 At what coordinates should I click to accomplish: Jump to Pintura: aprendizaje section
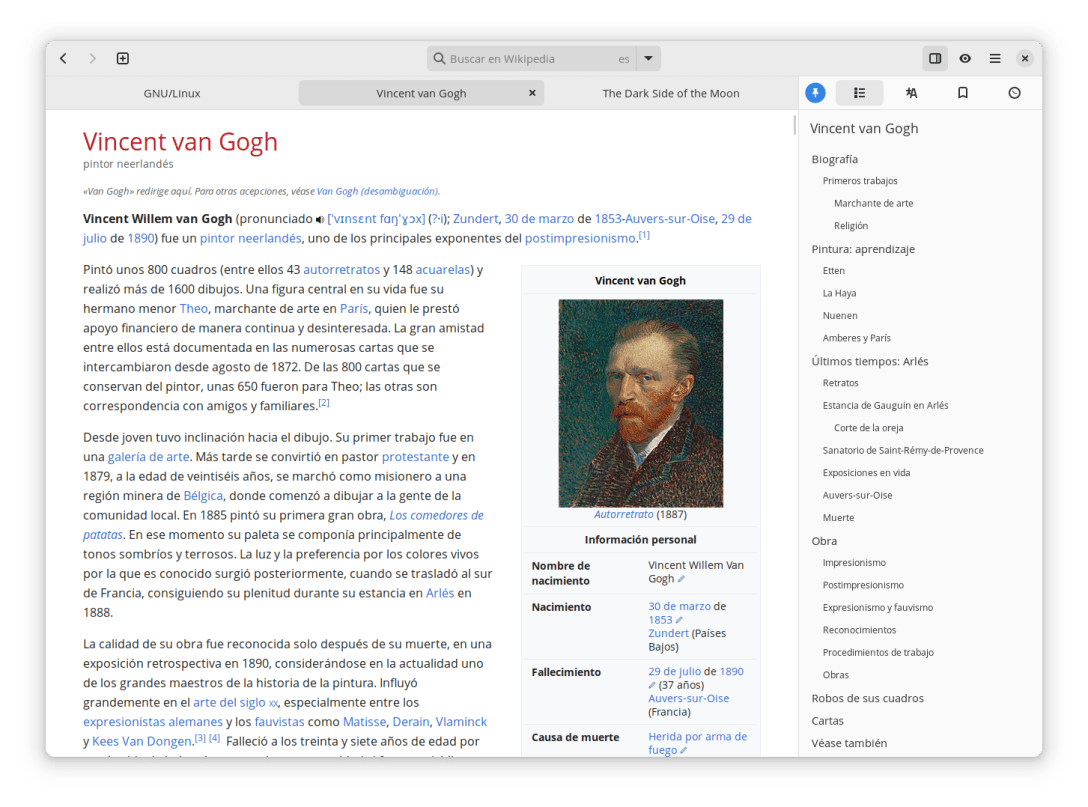(863, 248)
